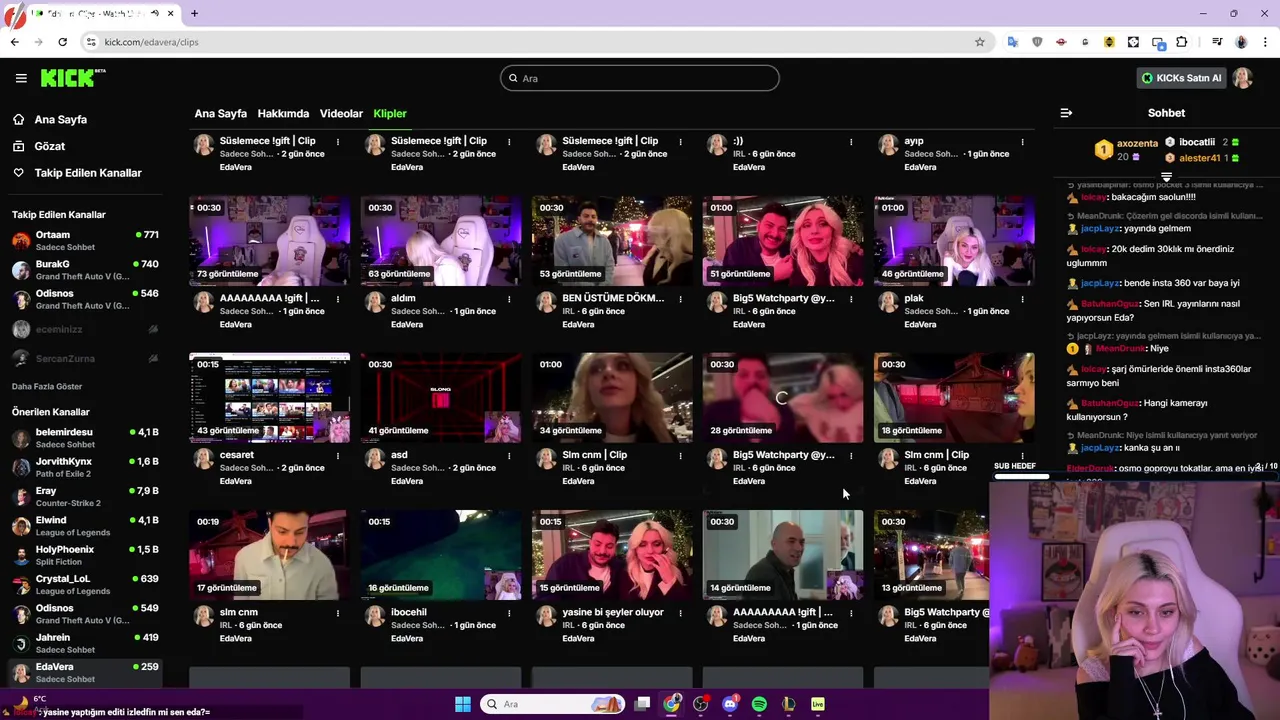This screenshot has height=720, width=1280.
Task: Open three-dot menu of 'yasine bi şeyler oluyor' clip
Action: pyautogui.click(x=680, y=613)
